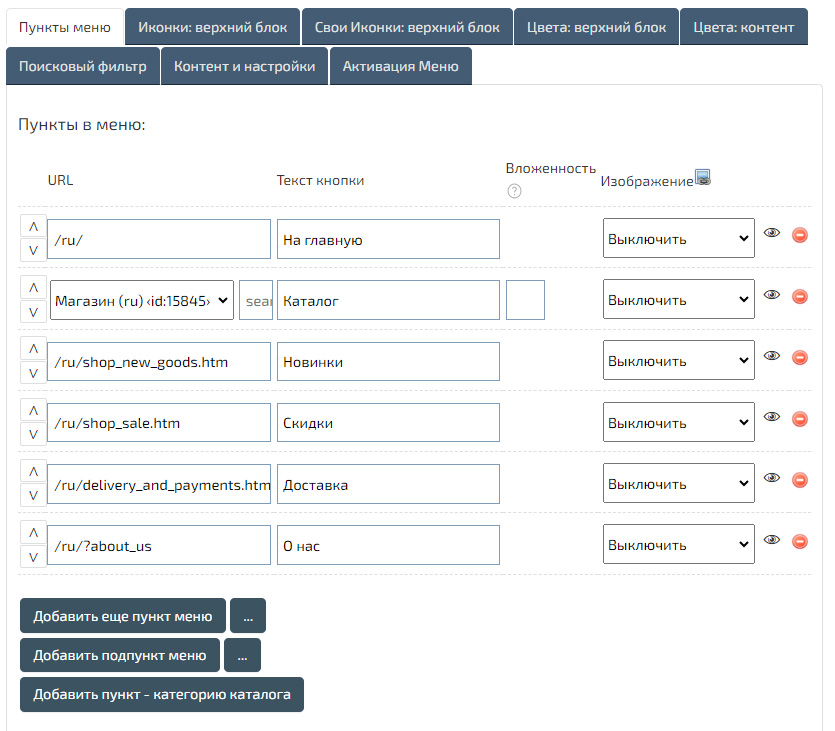835x731 pixels.
Task: Delete the На главную menu item
Action: tap(800, 235)
